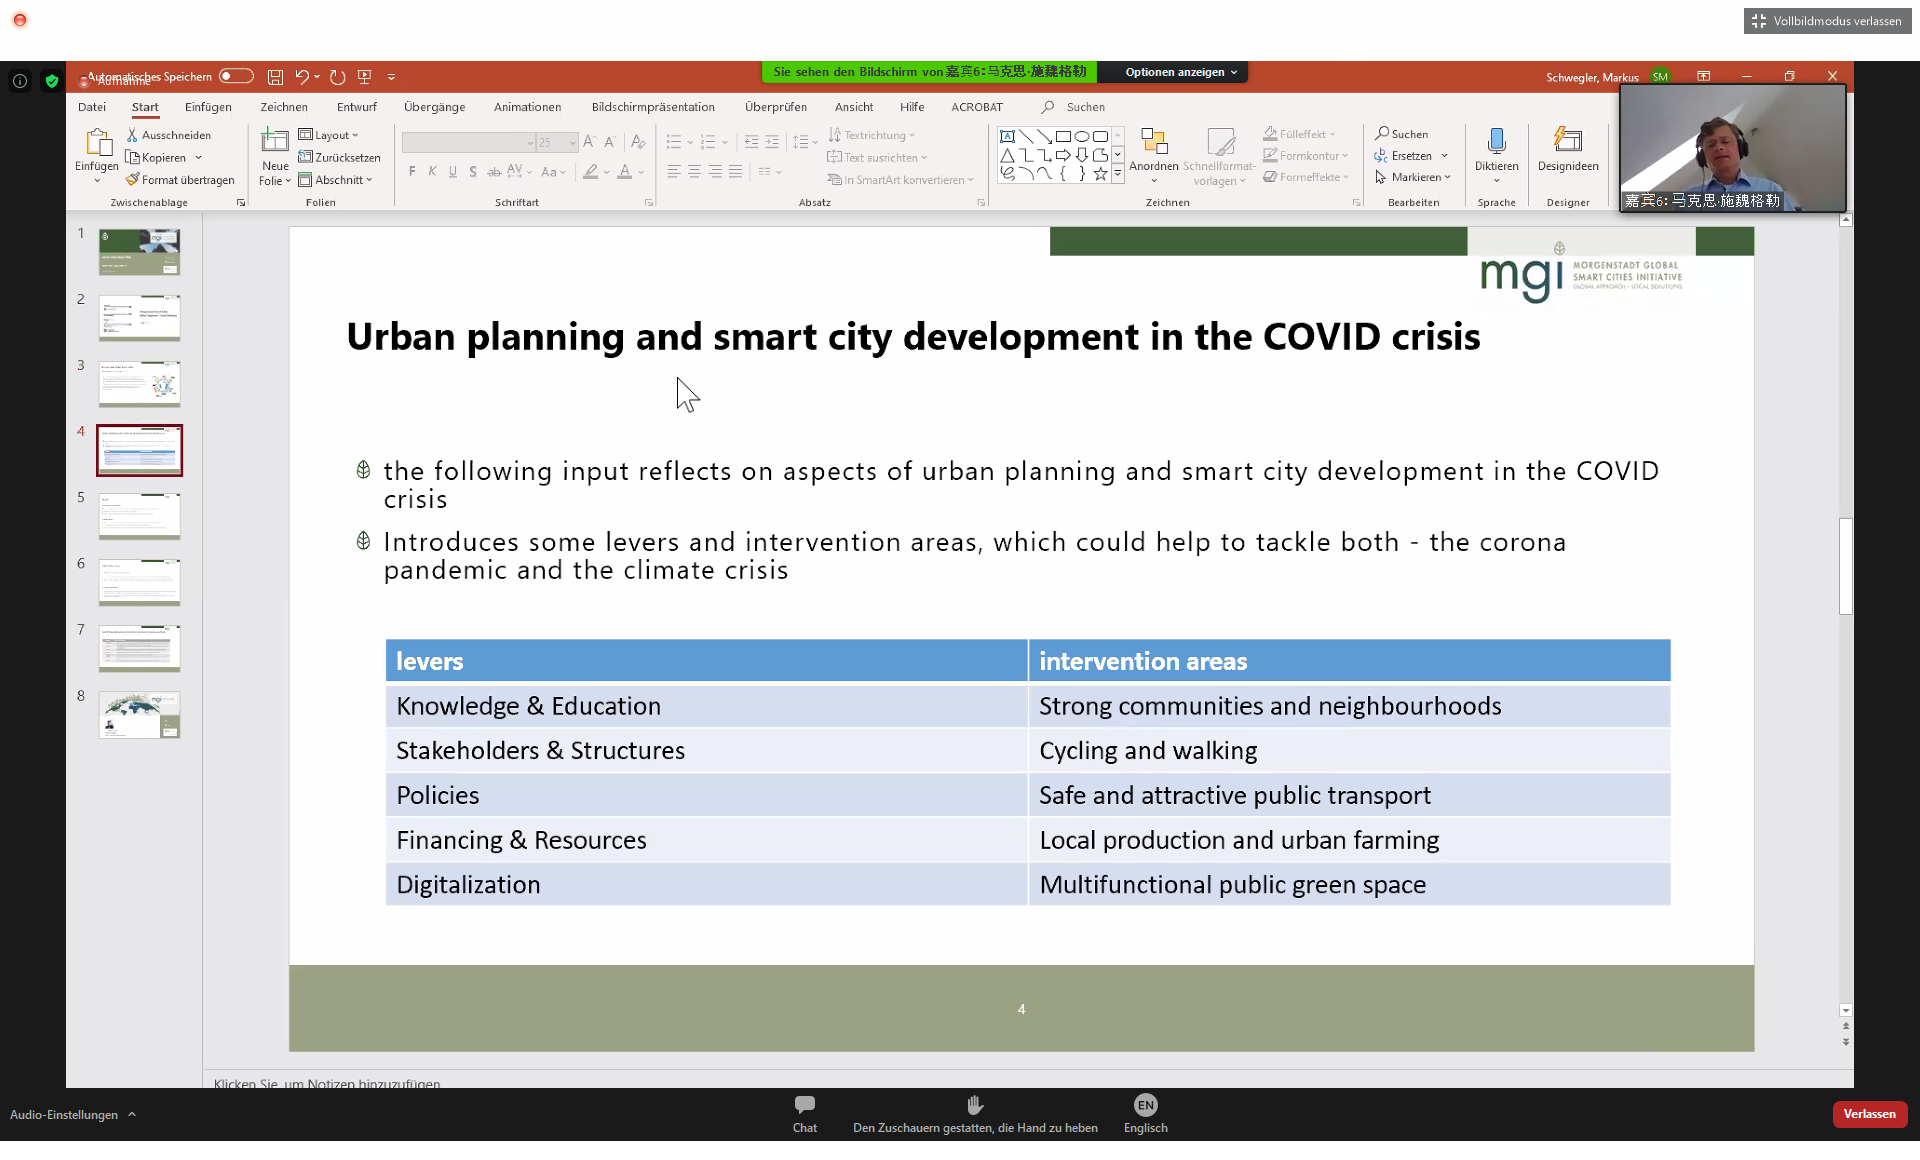Viewport: 1920px width, 1160px height.
Task: Toggle the Automatisches Speichern switch
Action: tap(236, 76)
